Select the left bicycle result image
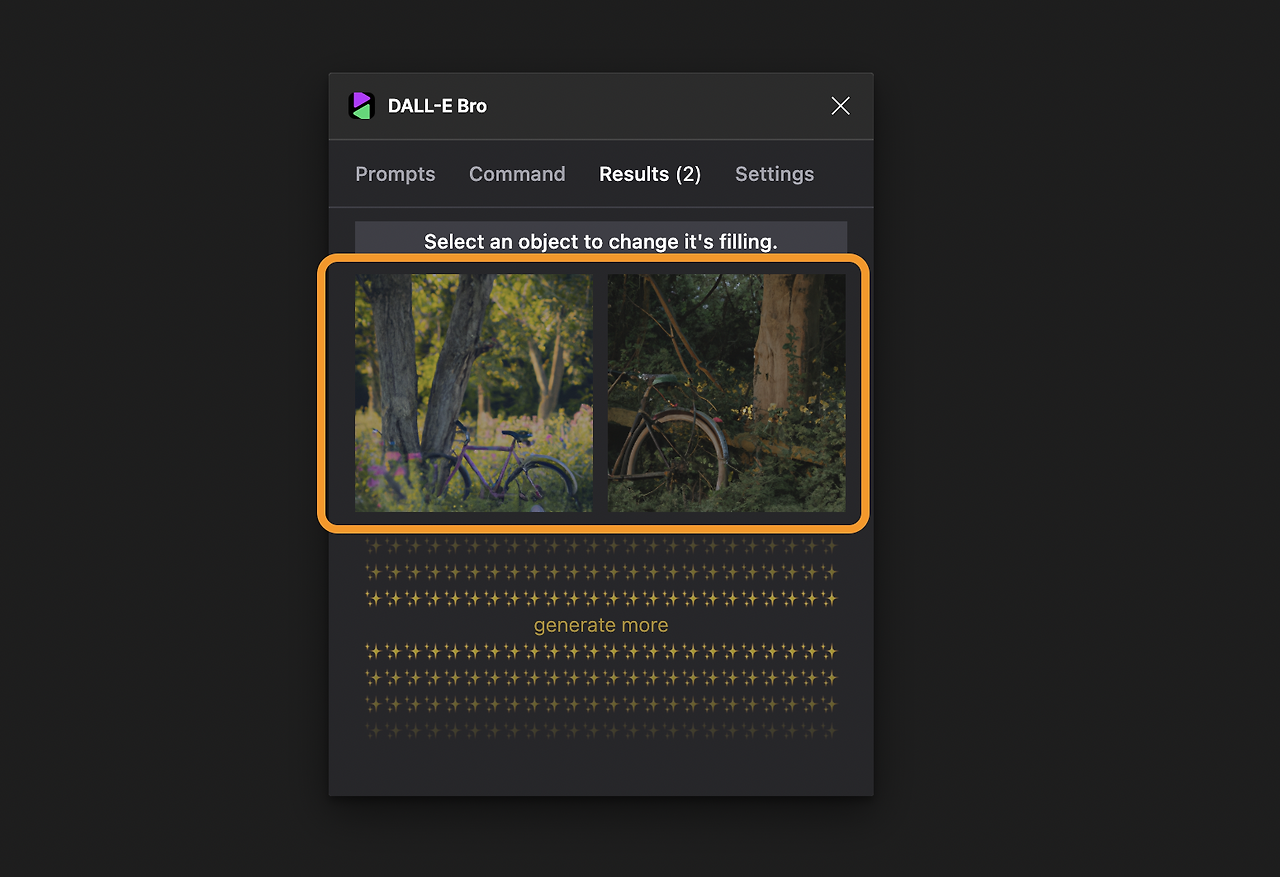This screenshot has height=877, width=1280. pyautogui.click(x=473, y=392)
